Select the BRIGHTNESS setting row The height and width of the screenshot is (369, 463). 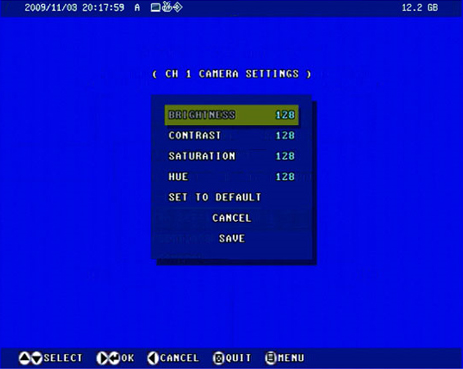click(232, 115)
